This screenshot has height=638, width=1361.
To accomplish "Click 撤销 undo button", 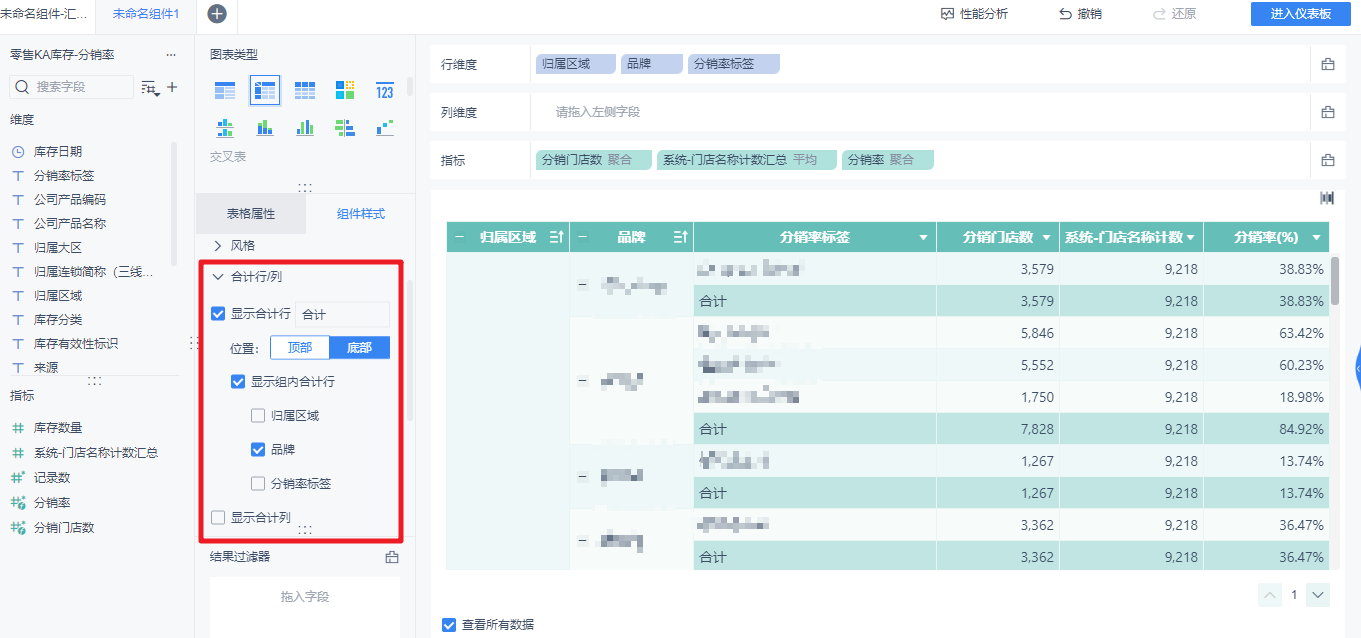I will pyautogui.click(x=1080, y=14).
